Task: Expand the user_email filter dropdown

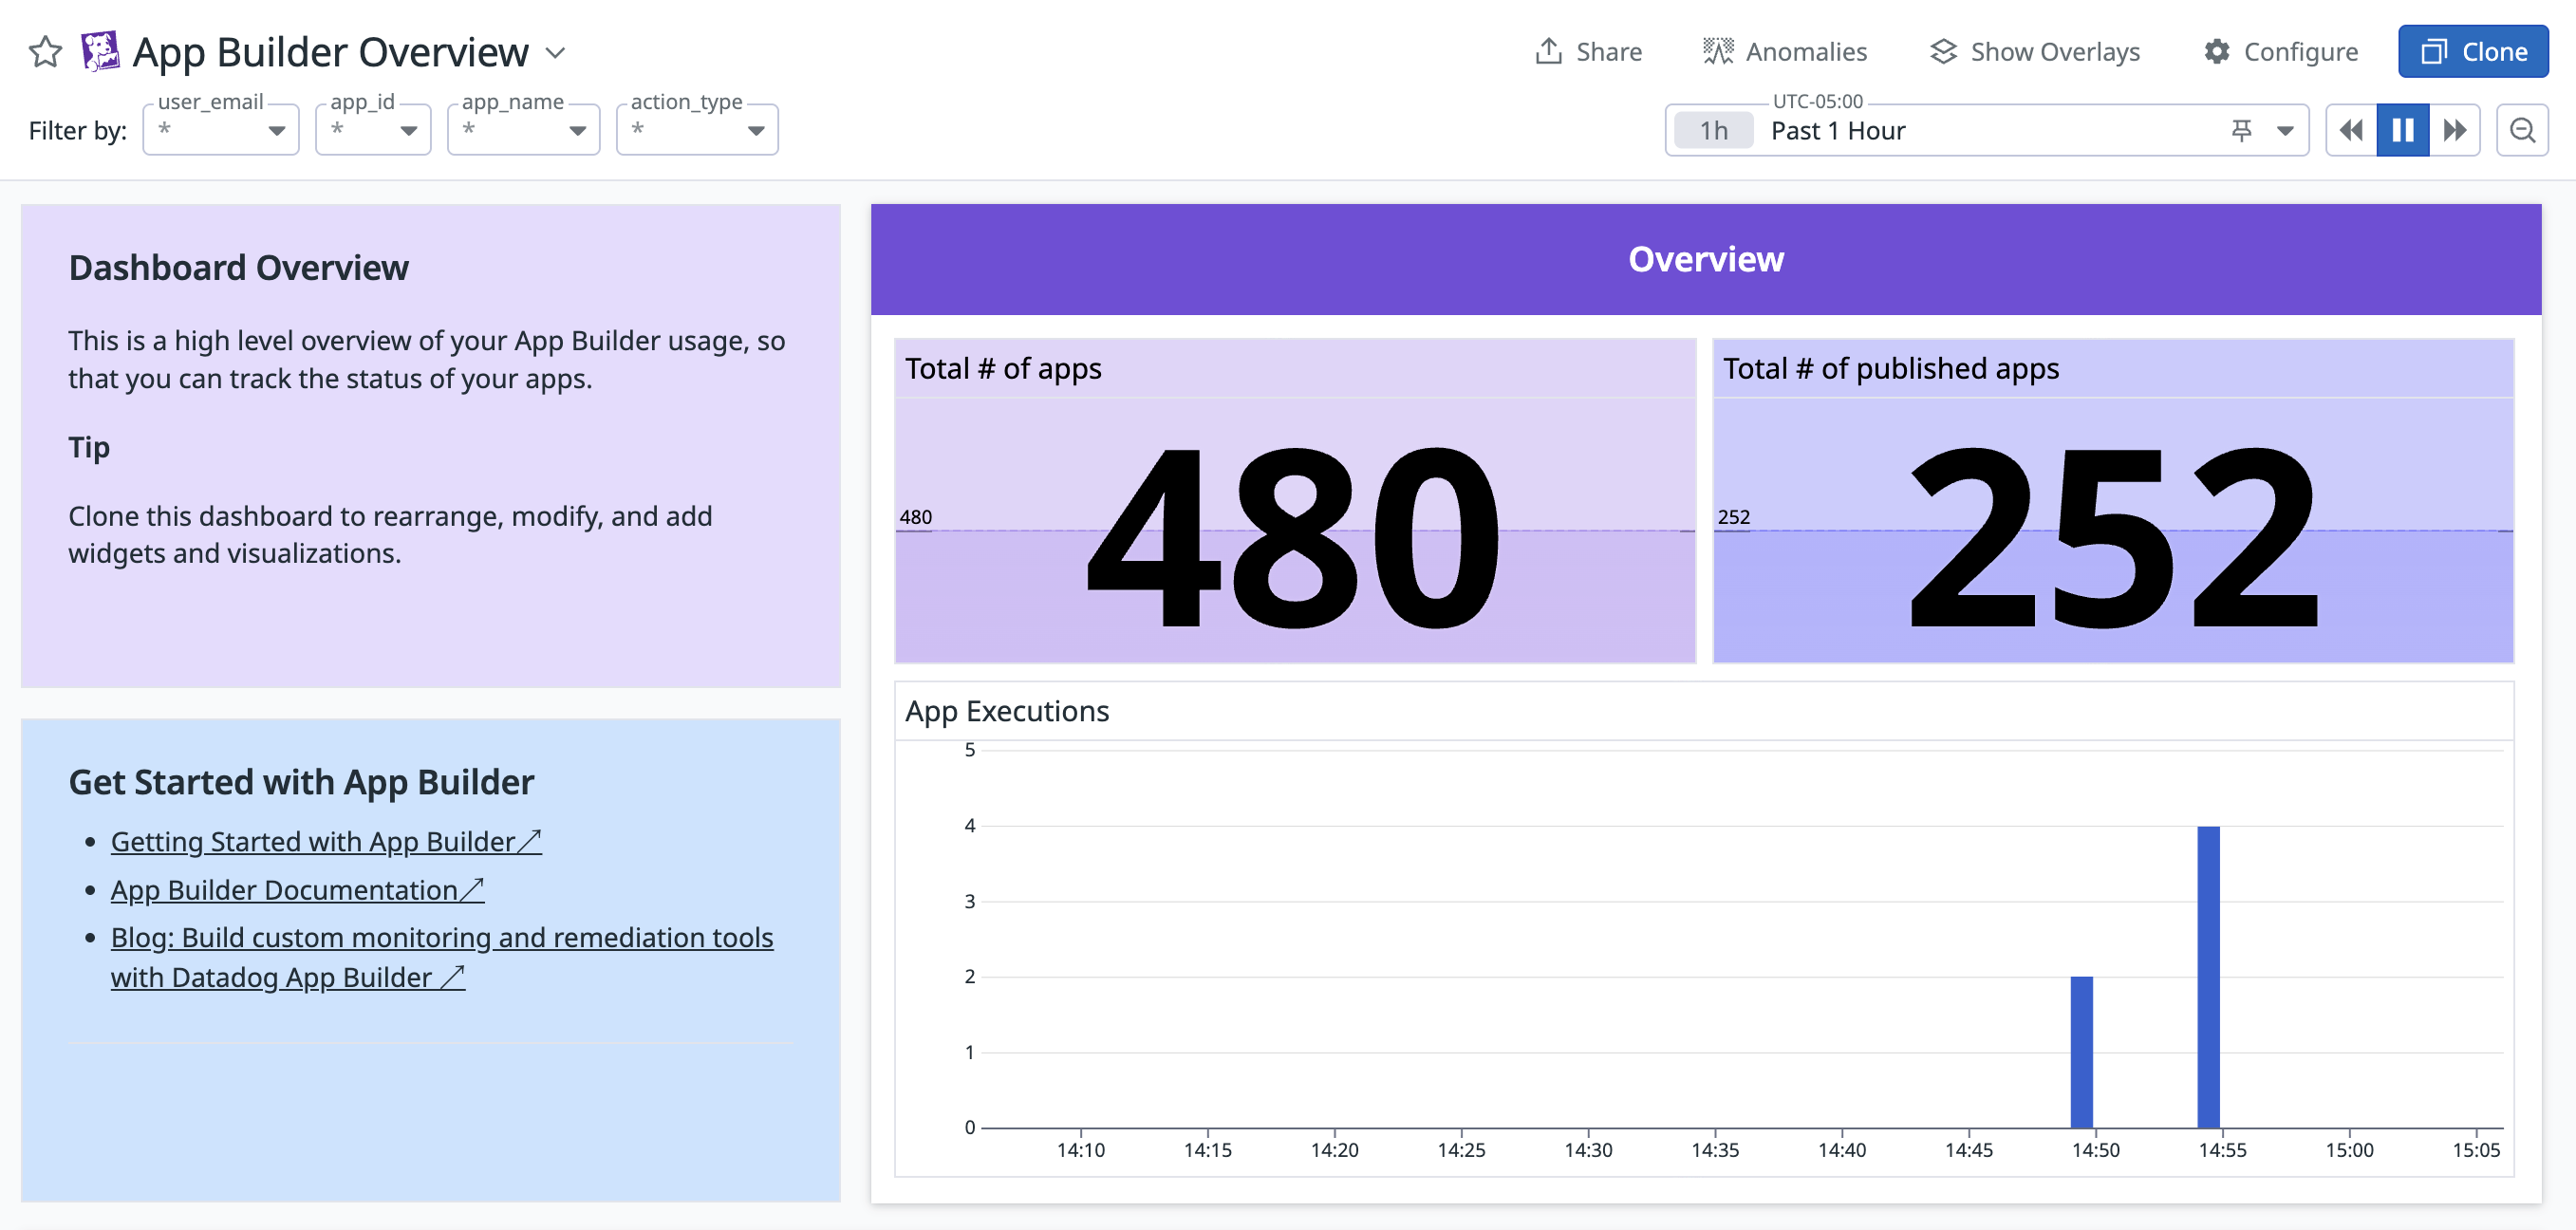Action: (x=221, y=130)
